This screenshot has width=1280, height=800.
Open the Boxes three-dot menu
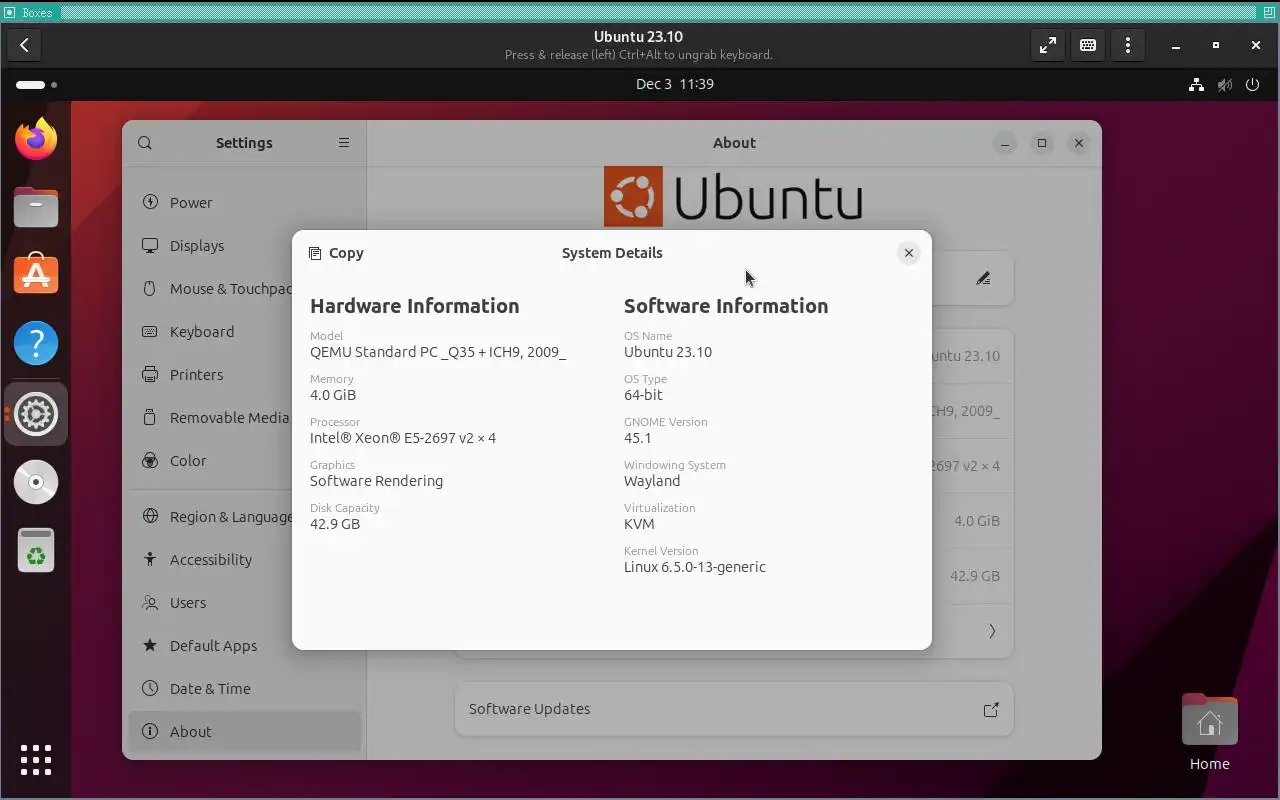(1128, 45)
